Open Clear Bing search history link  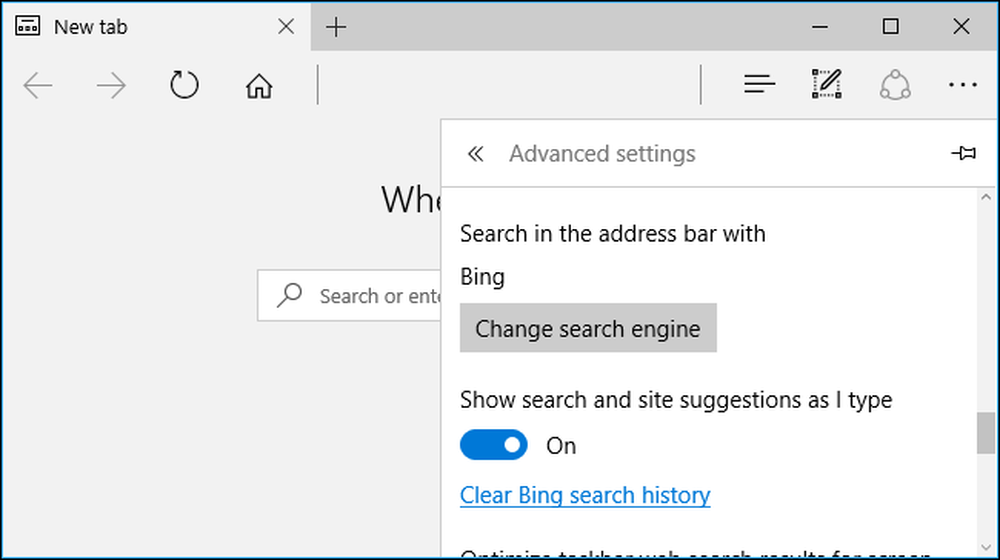(585, 495)
